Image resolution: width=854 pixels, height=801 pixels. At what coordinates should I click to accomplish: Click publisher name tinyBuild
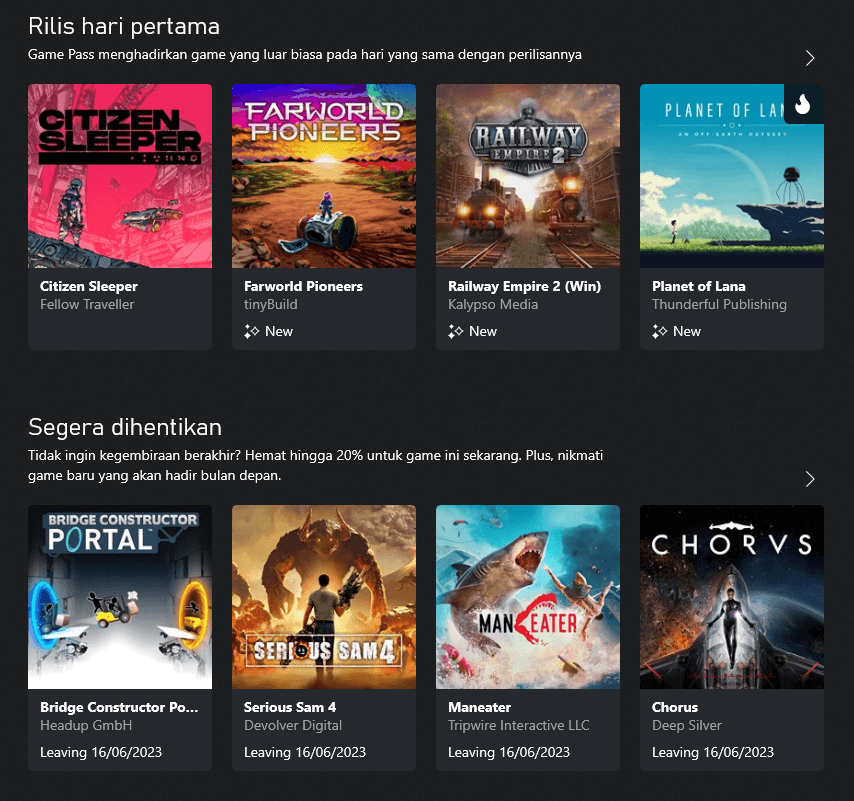(271, 304)
